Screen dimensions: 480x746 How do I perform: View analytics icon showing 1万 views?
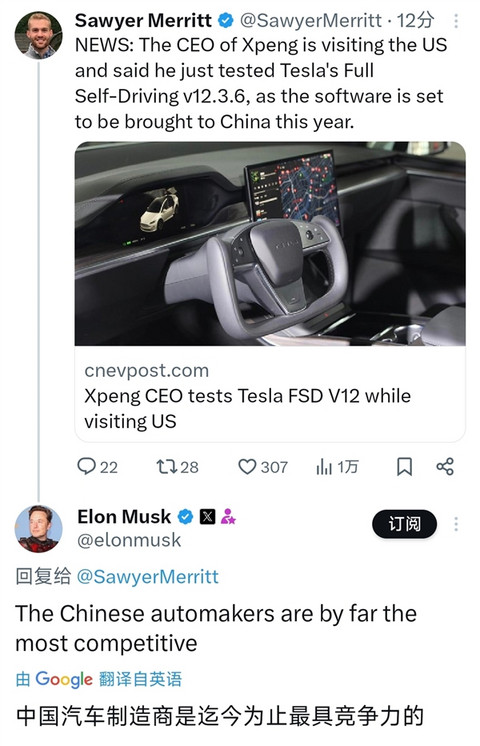pyautogui.click(x=324, y=467)
